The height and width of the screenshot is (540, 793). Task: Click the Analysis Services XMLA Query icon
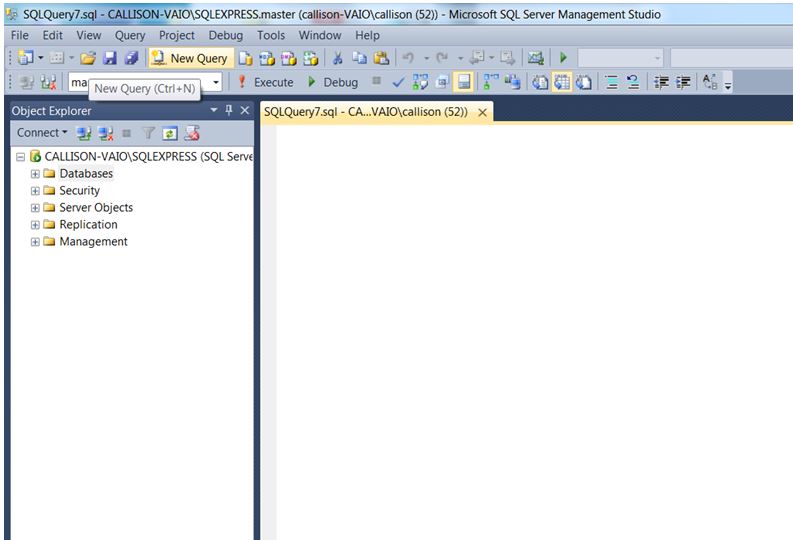tap(311, 58)
